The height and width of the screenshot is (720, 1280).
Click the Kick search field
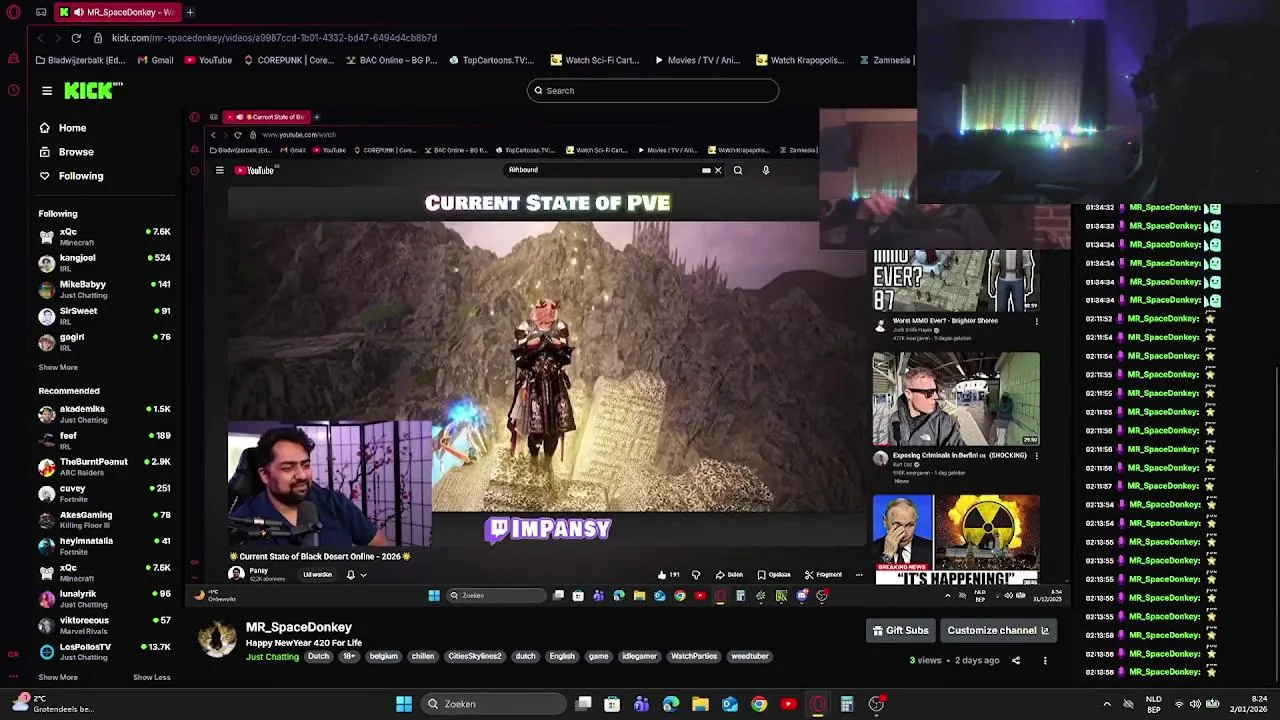(653, 91)
